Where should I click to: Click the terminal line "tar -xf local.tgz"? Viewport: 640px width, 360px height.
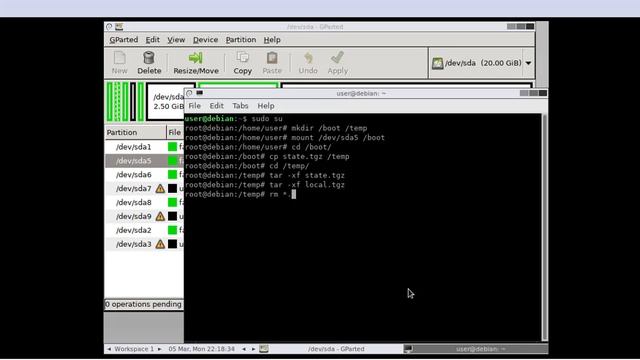[307, 185]
